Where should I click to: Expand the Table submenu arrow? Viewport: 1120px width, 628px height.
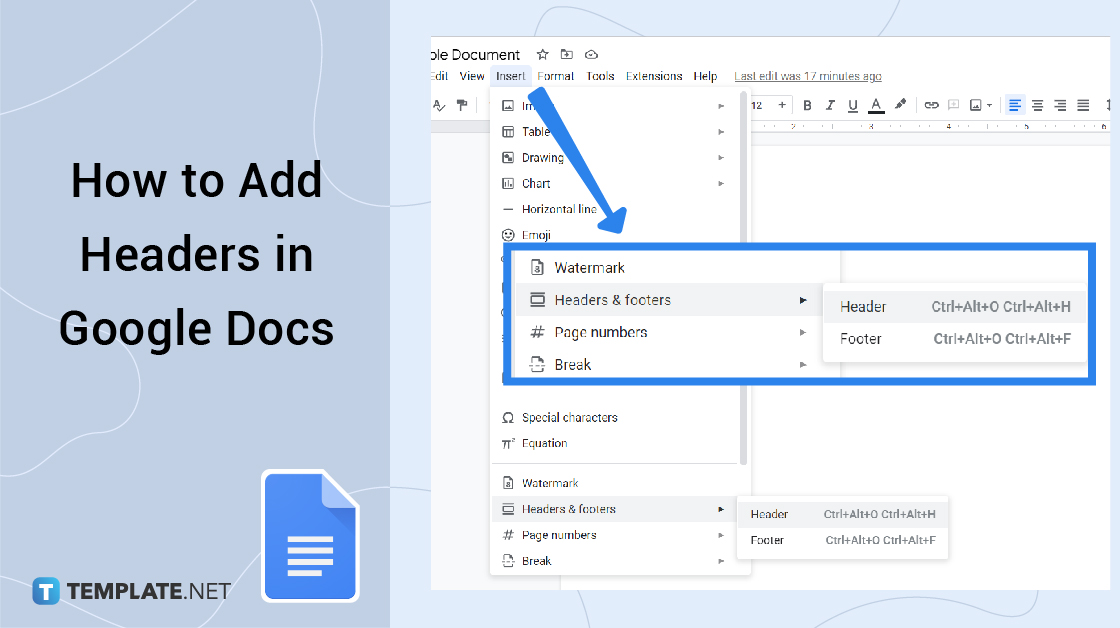click(x=721, y=132)
